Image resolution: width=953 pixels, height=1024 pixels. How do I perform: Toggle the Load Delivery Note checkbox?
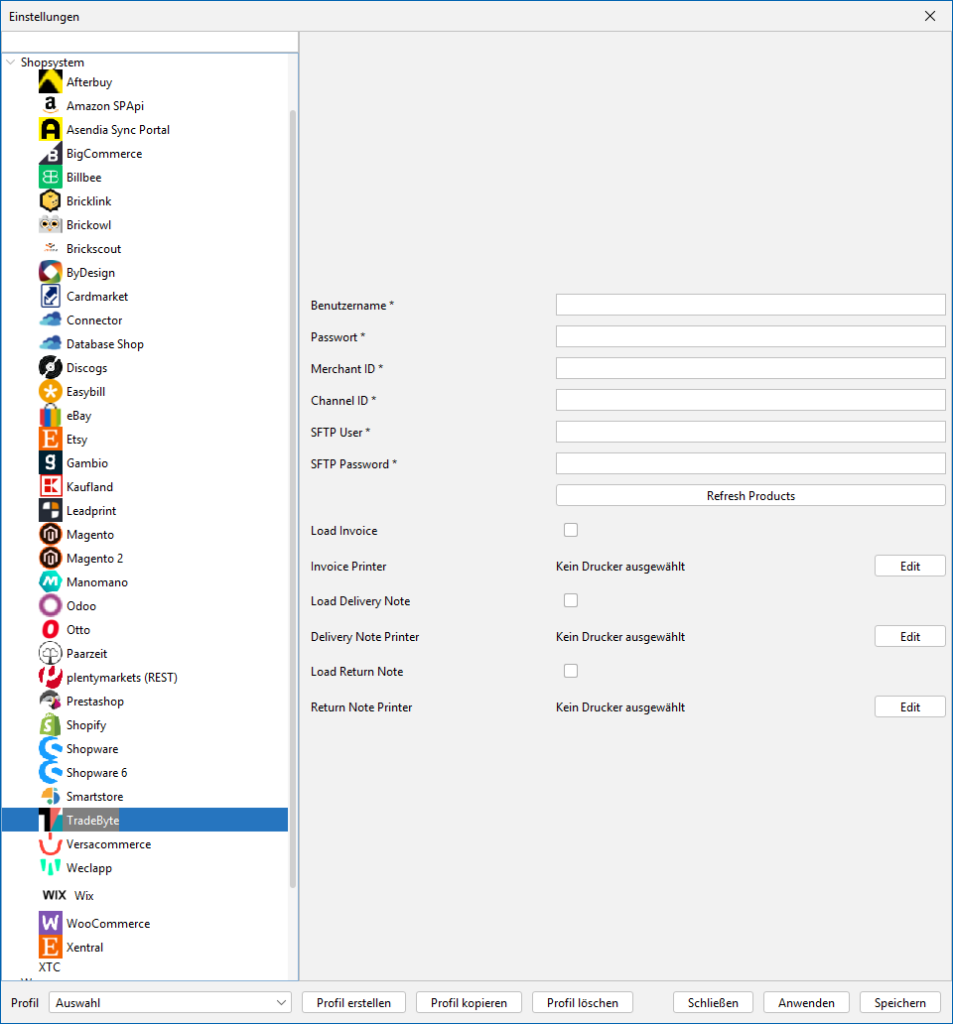coord(571,601)
